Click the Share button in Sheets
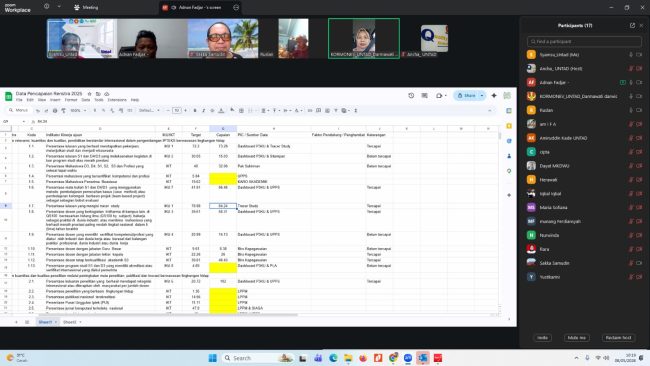Screen dimensions: 650x366 tap(466, 96)
